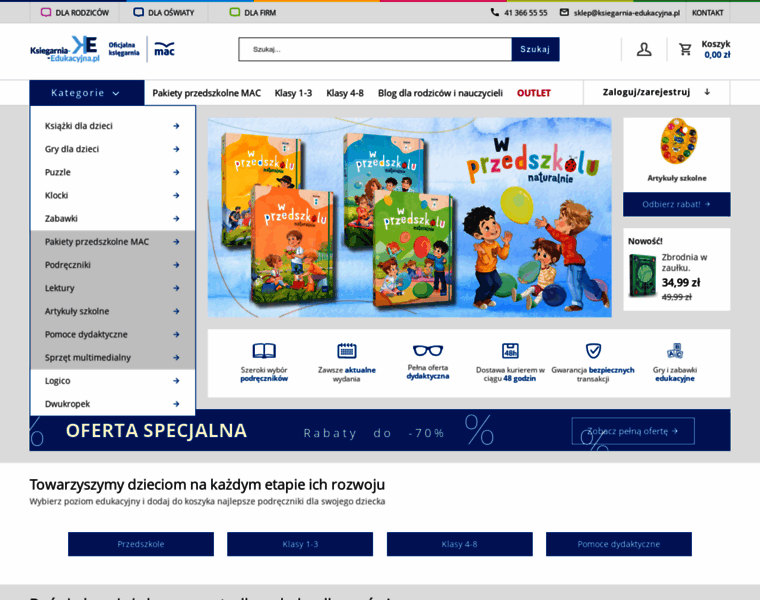Click the Pomoce dydaktyczne blue button
Viewport: 760px width, 600px height.
(618, 544)
